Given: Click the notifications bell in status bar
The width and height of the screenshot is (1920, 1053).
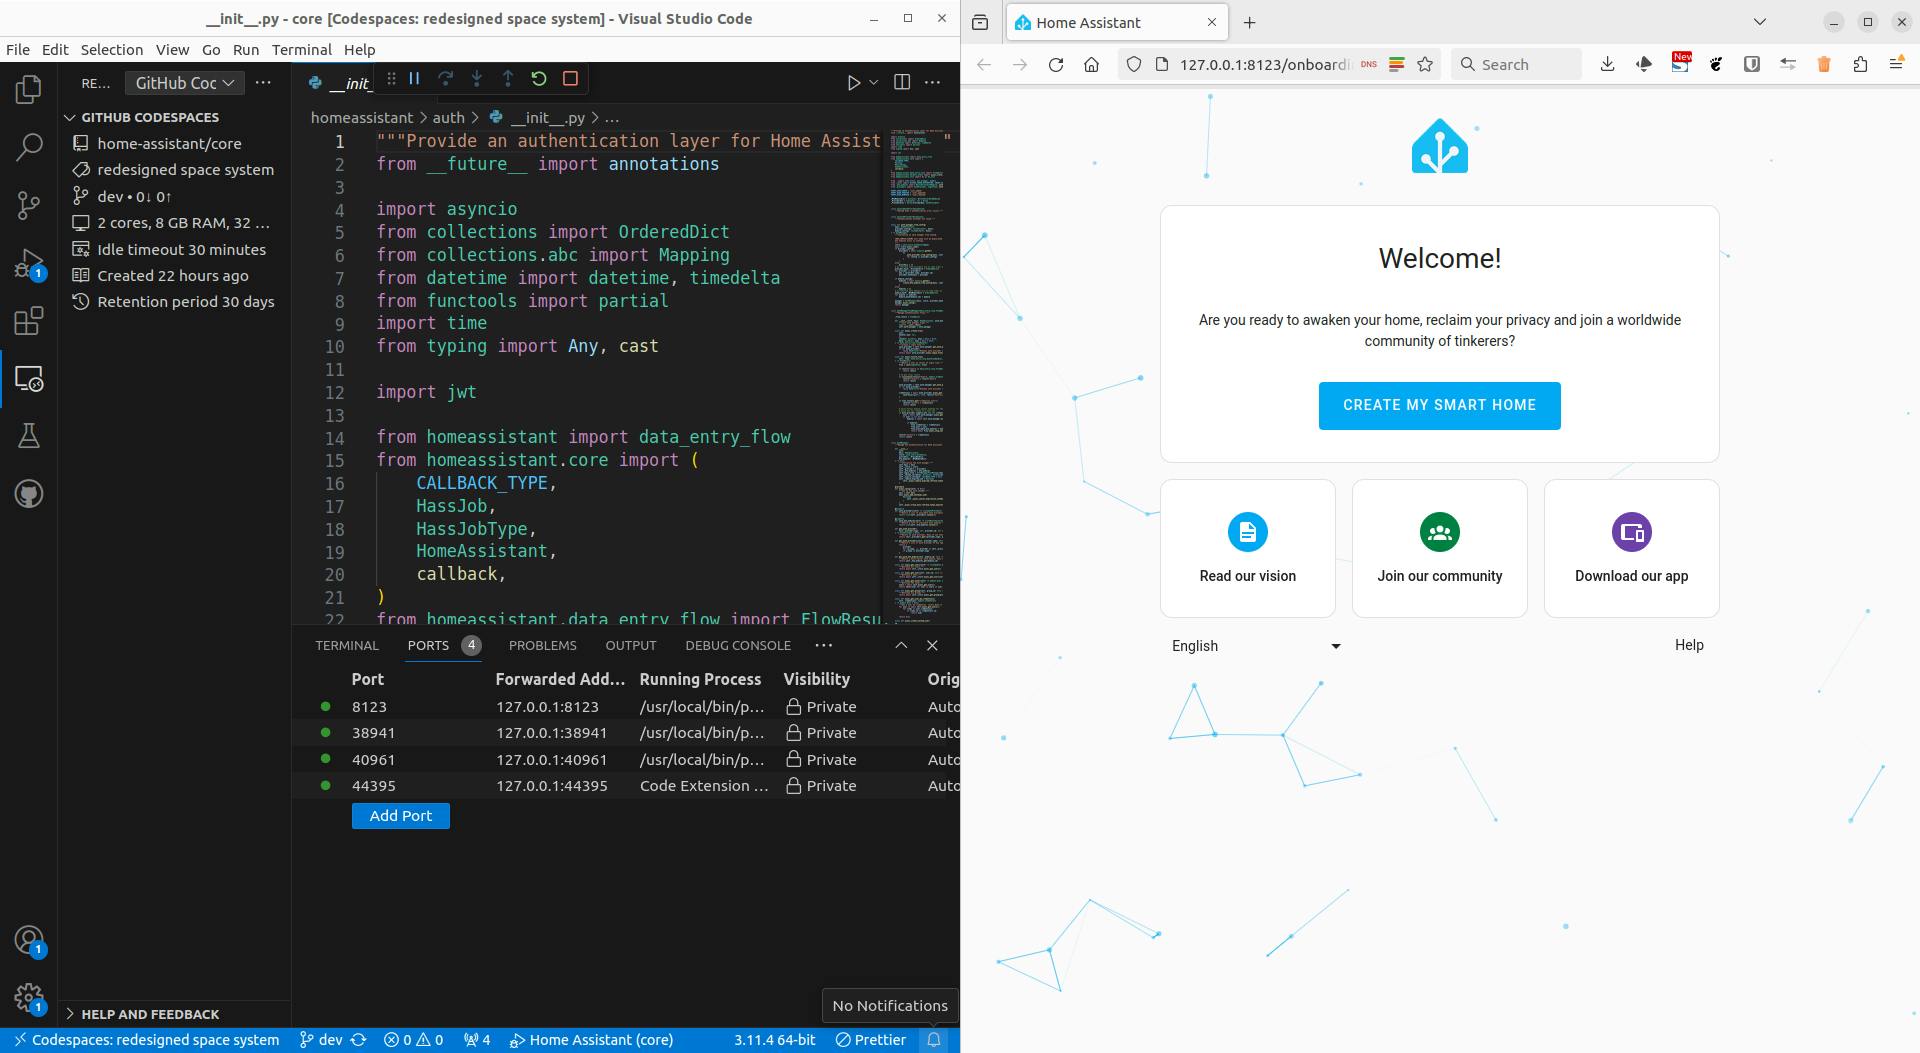Looking at the screenshot, I should [934, 1040].
